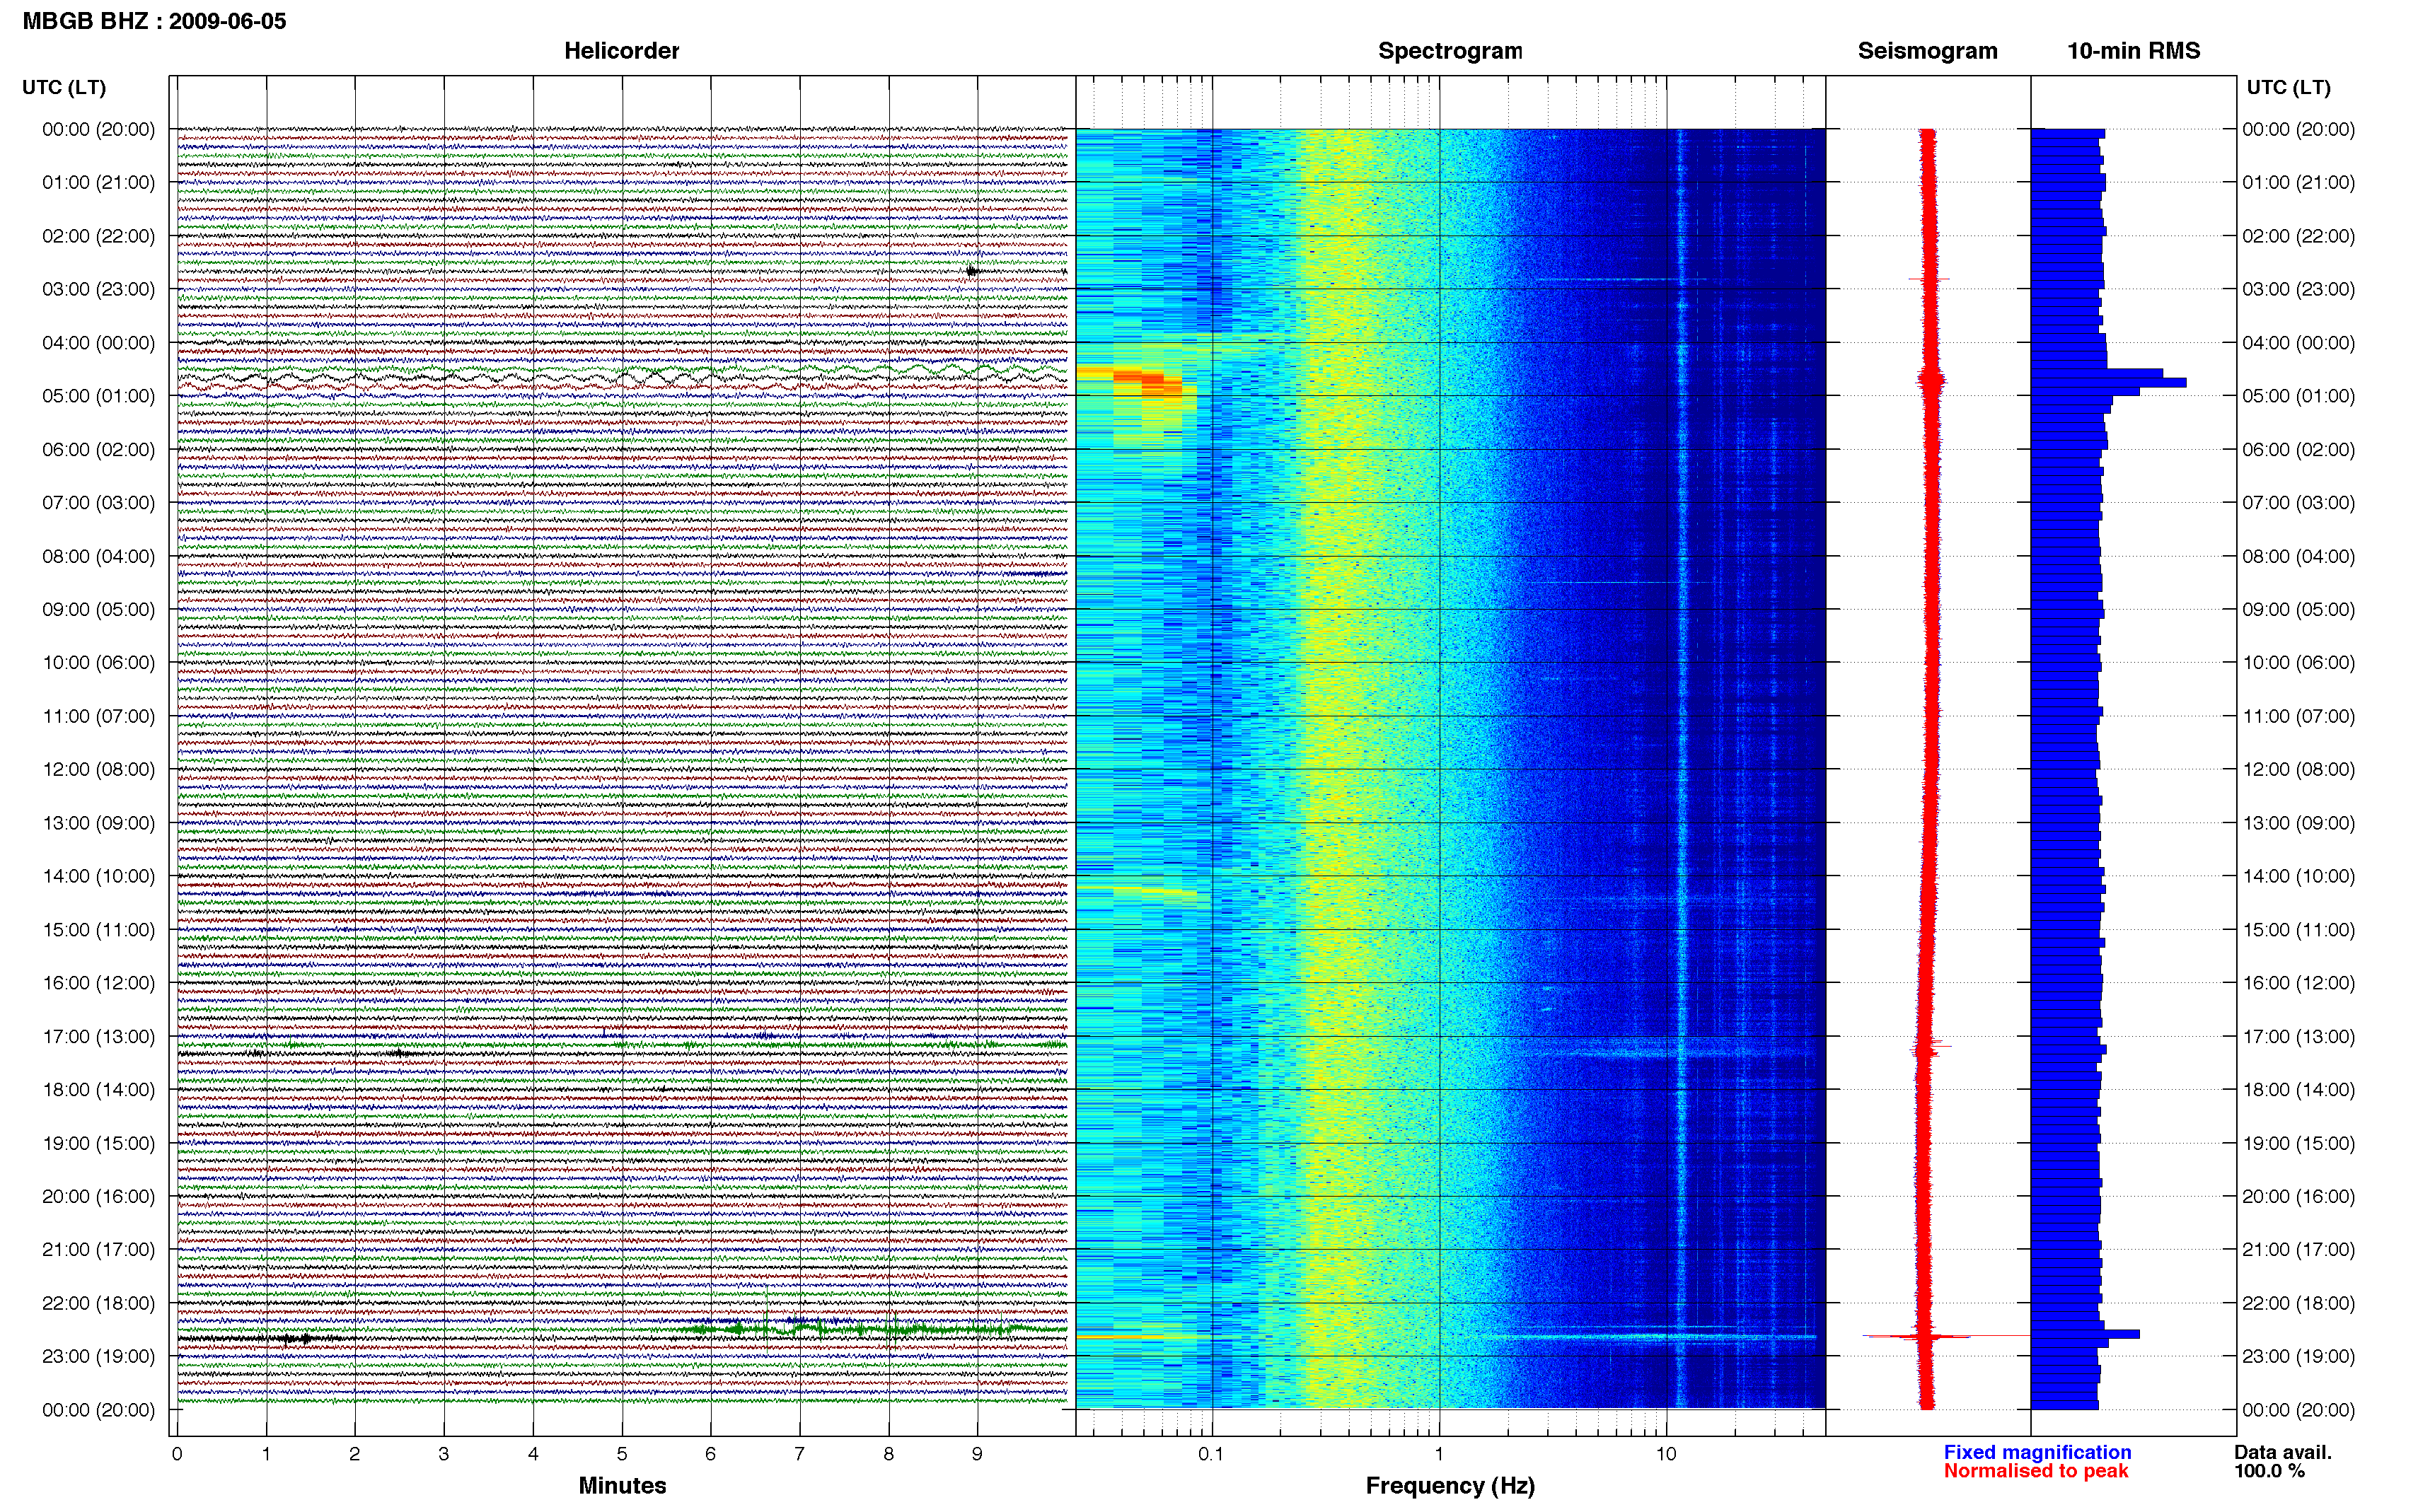Click the 'Helicorder' panel heading
This screenshot has width=2418, height=1512.
click(x=621, y=51)
